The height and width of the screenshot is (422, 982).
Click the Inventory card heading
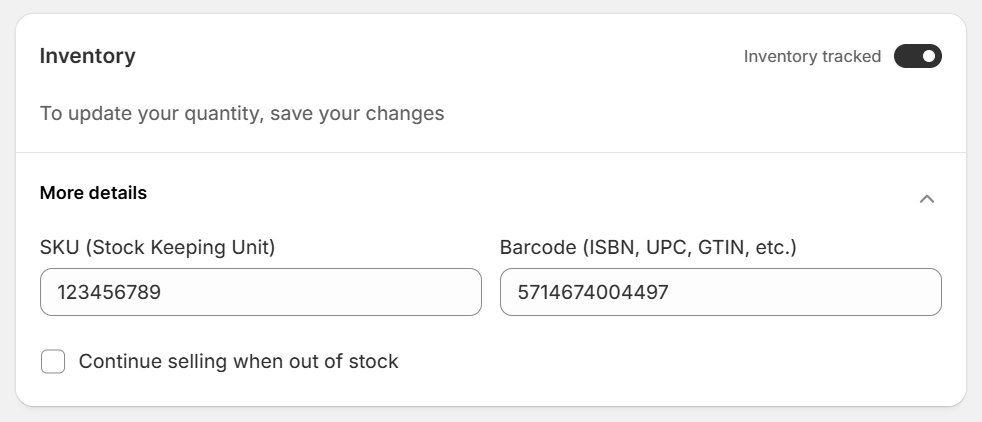pos(88,56)
